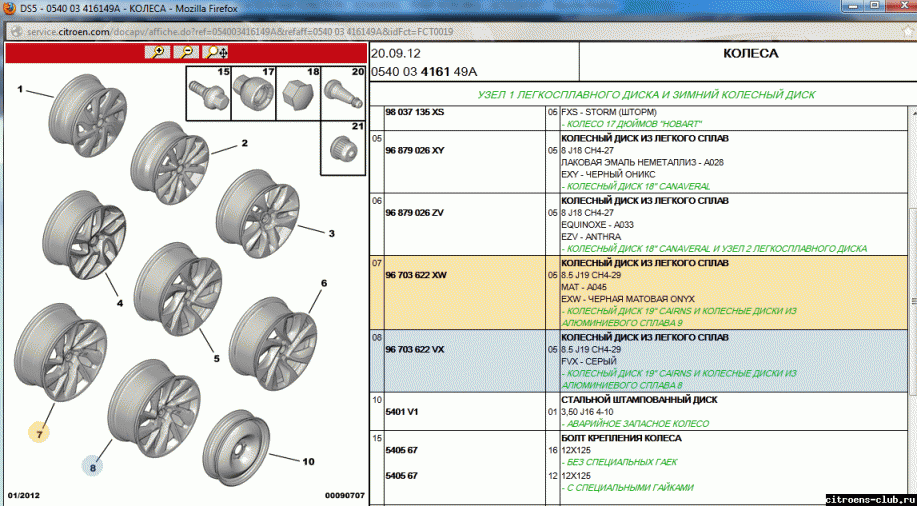
Task: Click alloy wheel number 3 in diagram
Action: click(x=258, y=214)
